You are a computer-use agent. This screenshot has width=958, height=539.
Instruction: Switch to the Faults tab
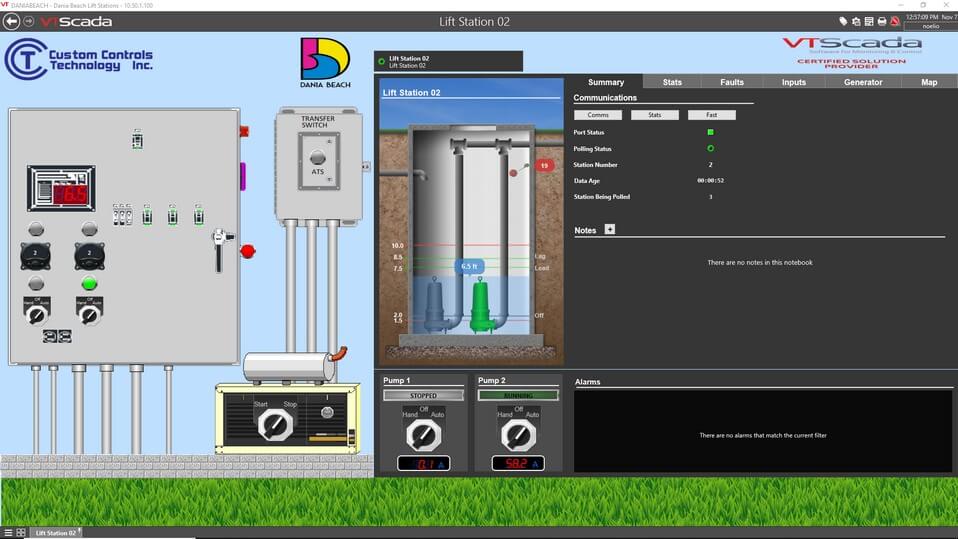732,82
